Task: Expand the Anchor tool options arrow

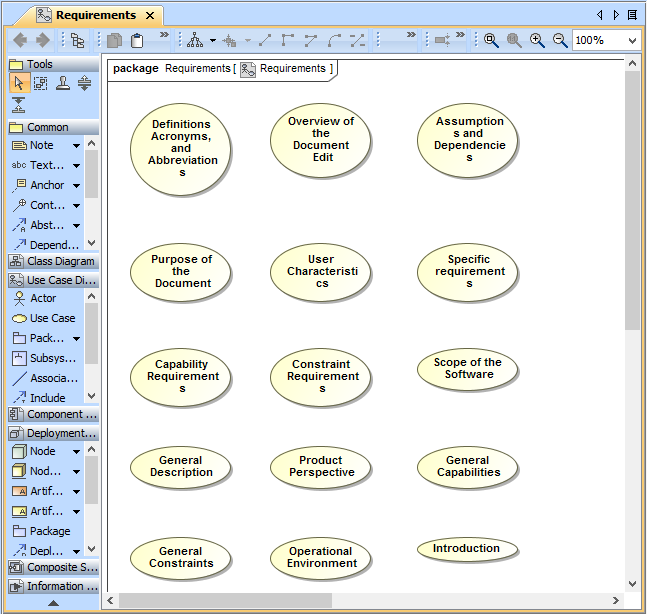Action: click(x=76, y=186)
